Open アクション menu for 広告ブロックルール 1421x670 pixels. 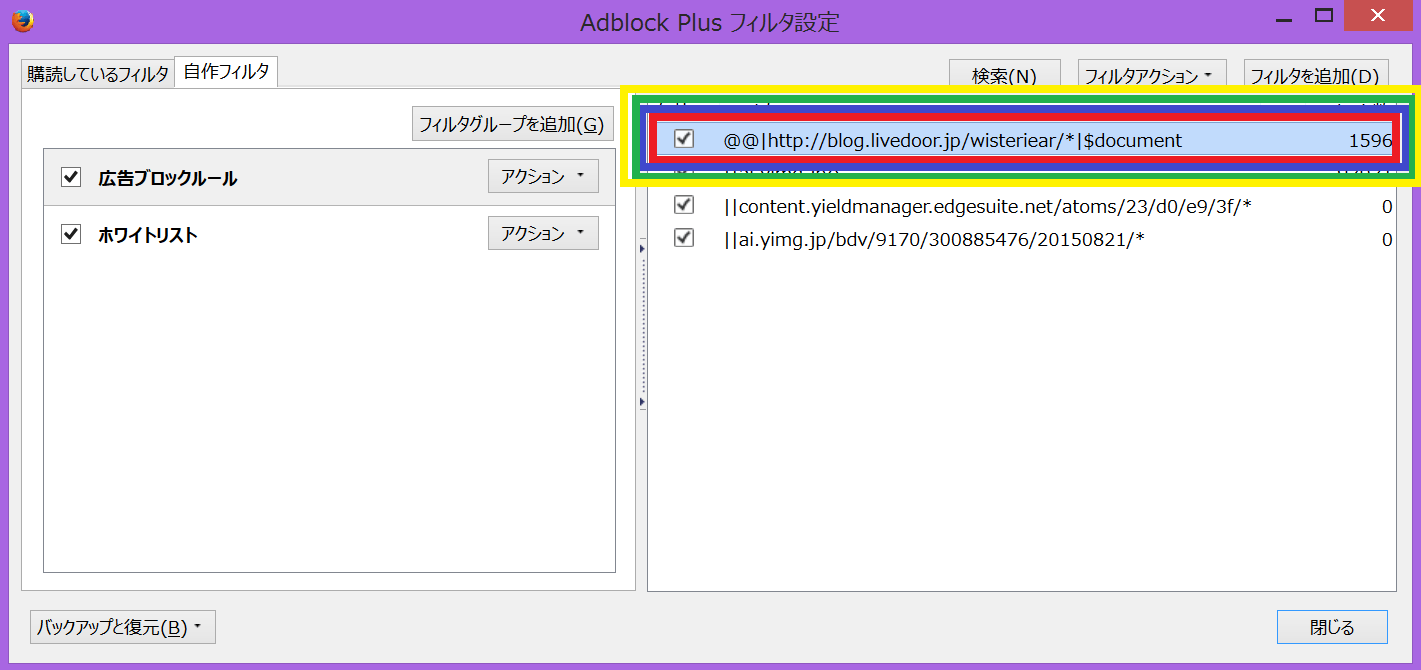(x=543, y=177)
